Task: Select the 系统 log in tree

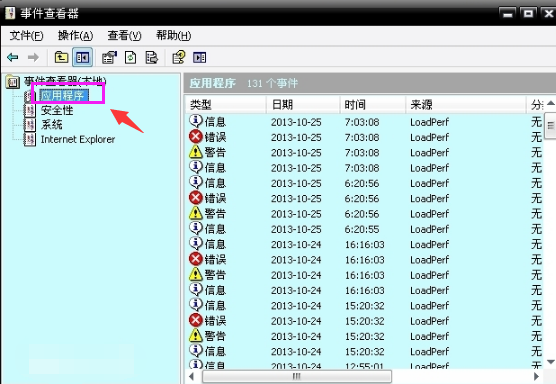Action: point(52,124)
